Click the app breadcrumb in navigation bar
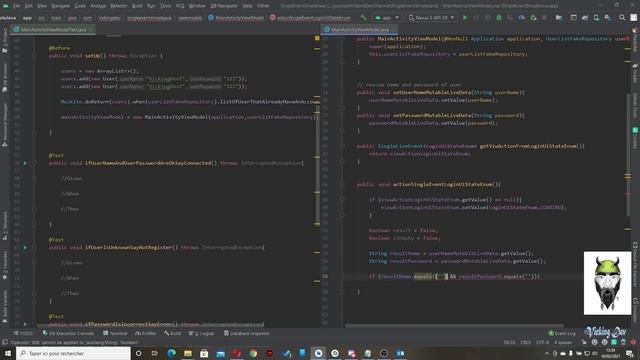The image size is (640, 360). 27,18
